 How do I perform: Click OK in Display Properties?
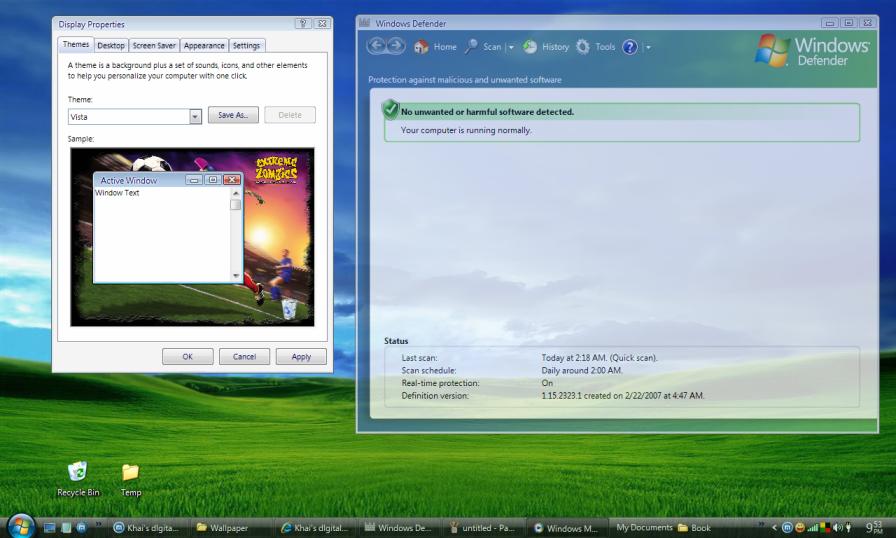[187, 356]
